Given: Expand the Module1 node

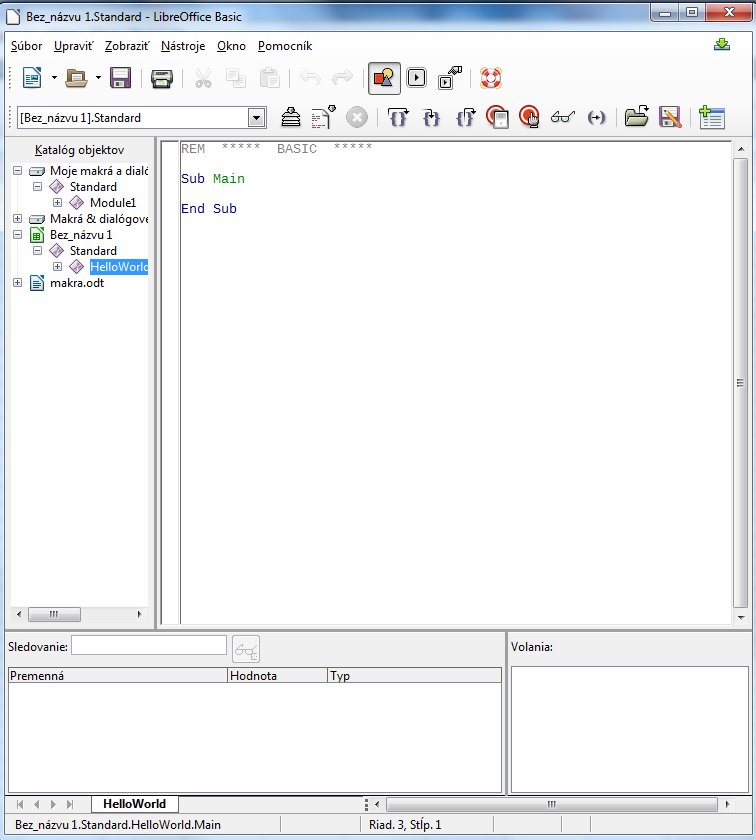Looking at the screenshot, I should click(x=57, y=202).
